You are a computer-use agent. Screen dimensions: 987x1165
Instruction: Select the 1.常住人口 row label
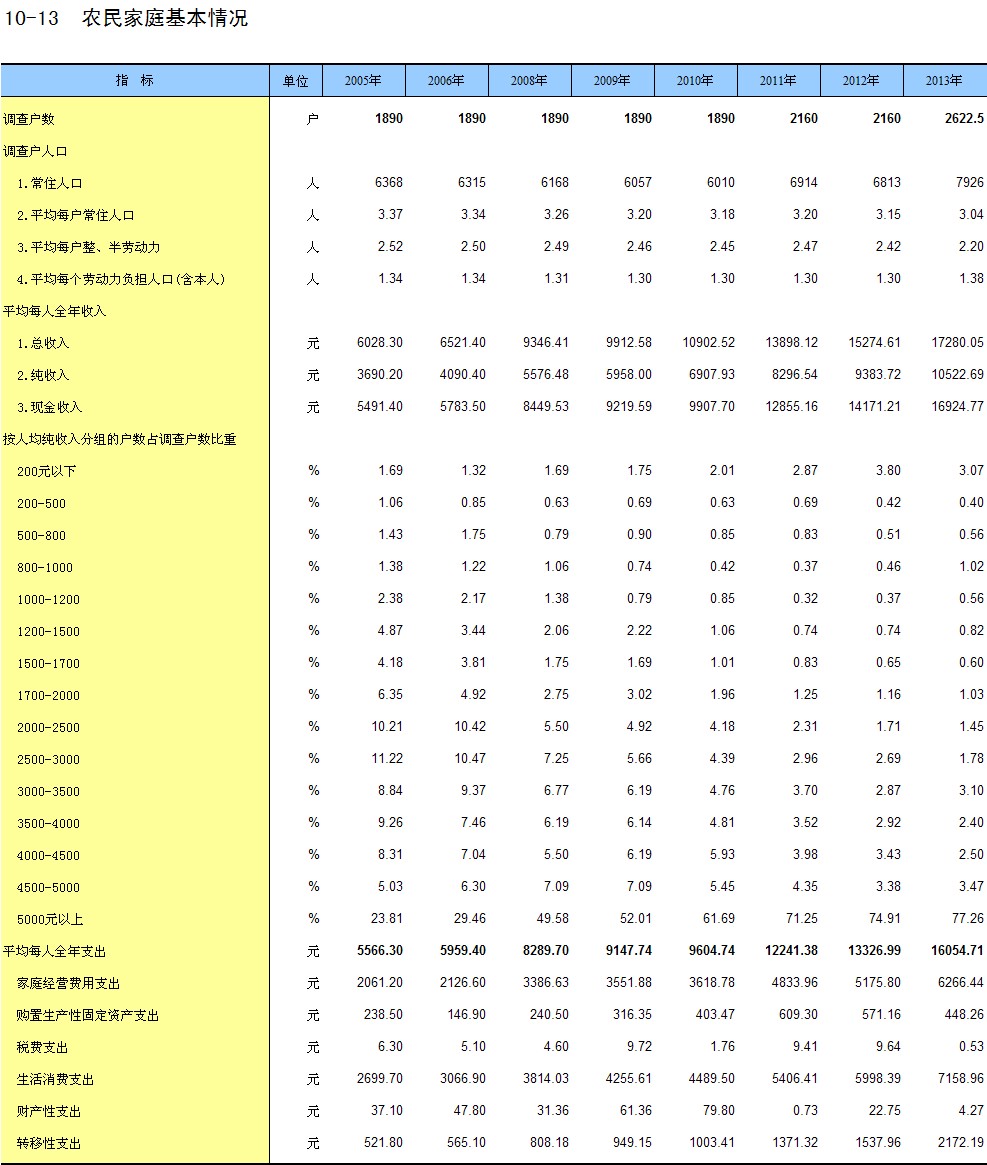tap(50, 183)
